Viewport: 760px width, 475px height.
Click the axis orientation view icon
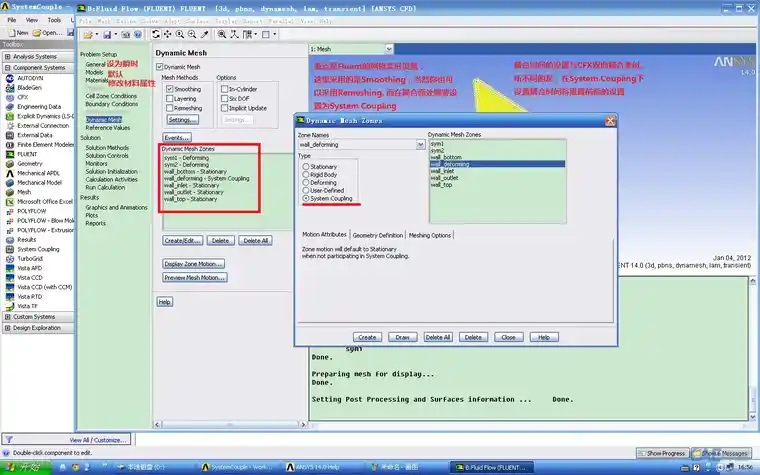(234, 34)
